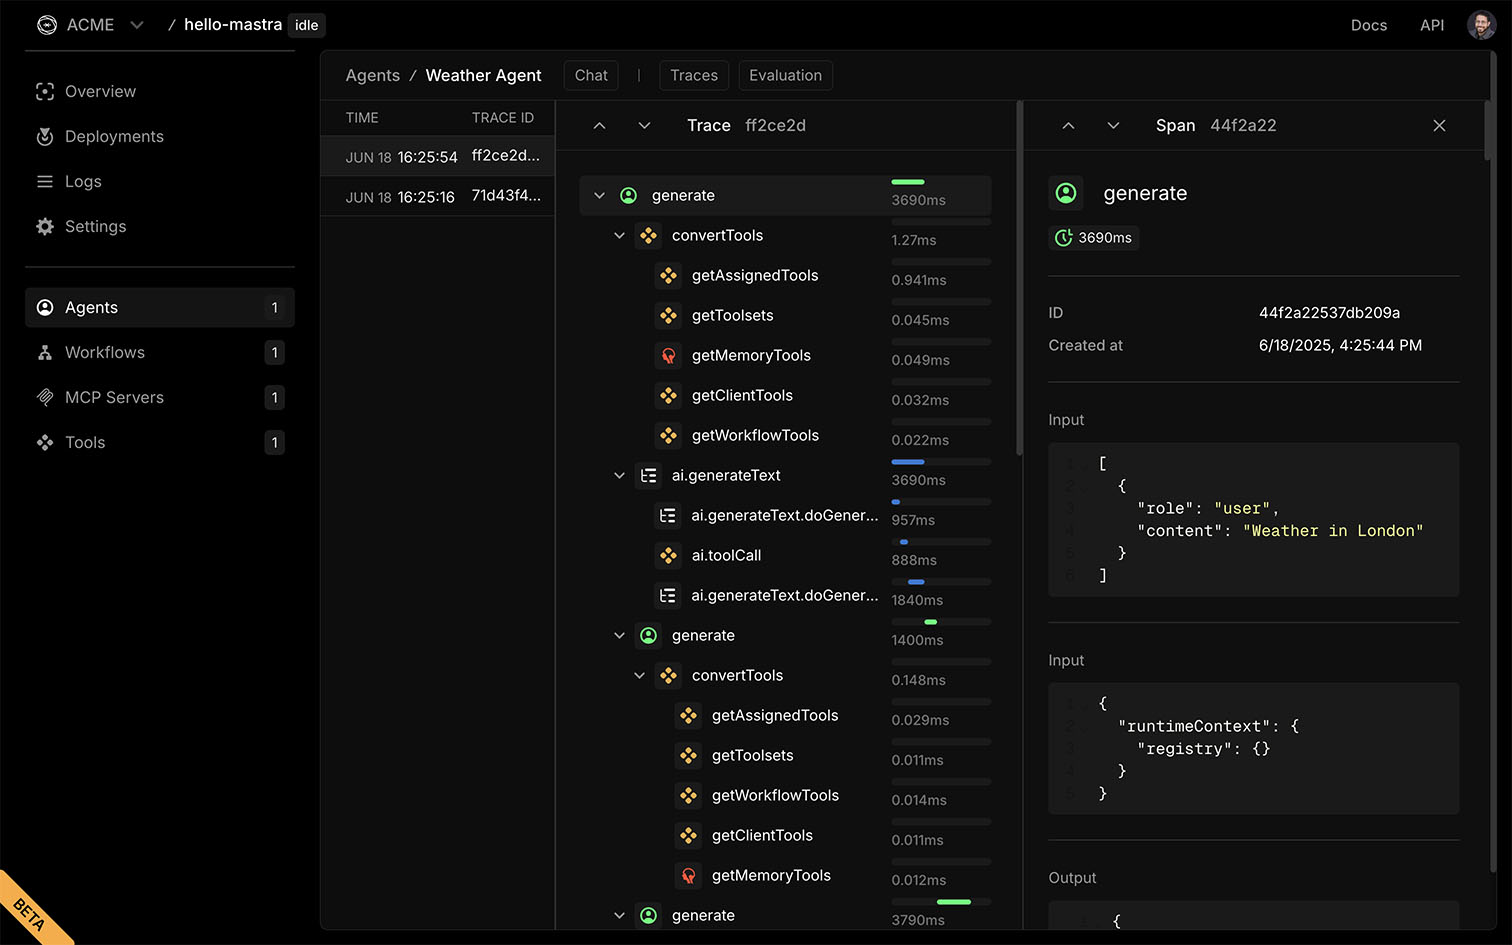Open the Overview panel icon in sidebar
Screen dimensions: 1512x945
(45, 91)
